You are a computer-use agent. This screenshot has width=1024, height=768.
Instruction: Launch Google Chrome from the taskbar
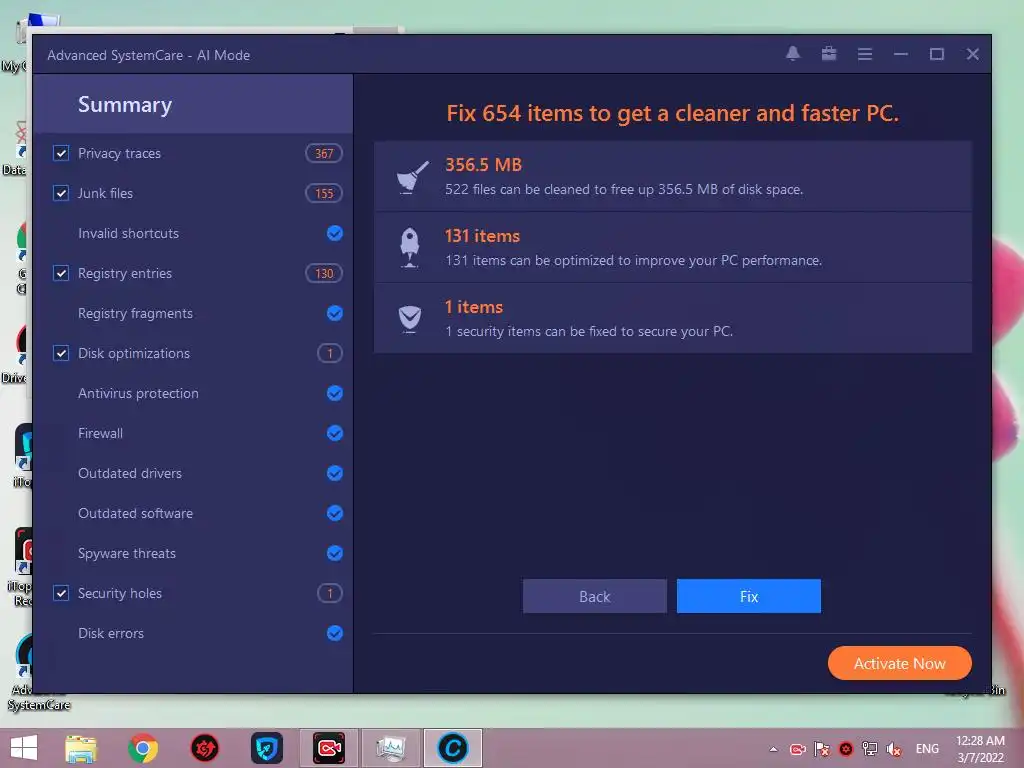pos(143,748)
